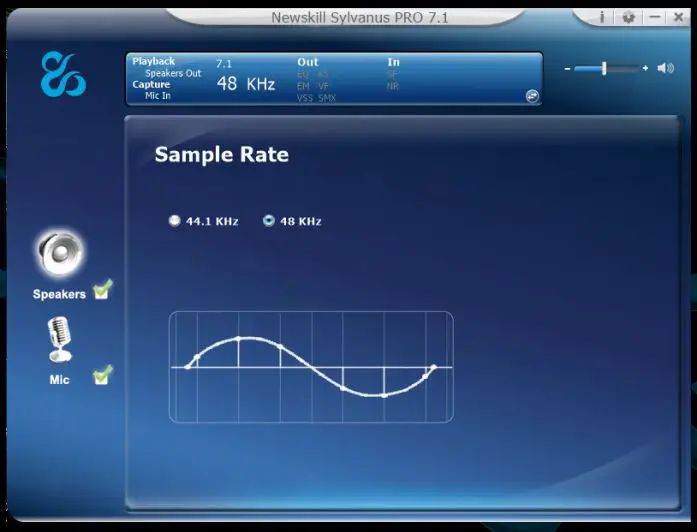Click the Sample Rate heading
The width and height of the screenshot is (697, 532).
(x=222, y=155)
